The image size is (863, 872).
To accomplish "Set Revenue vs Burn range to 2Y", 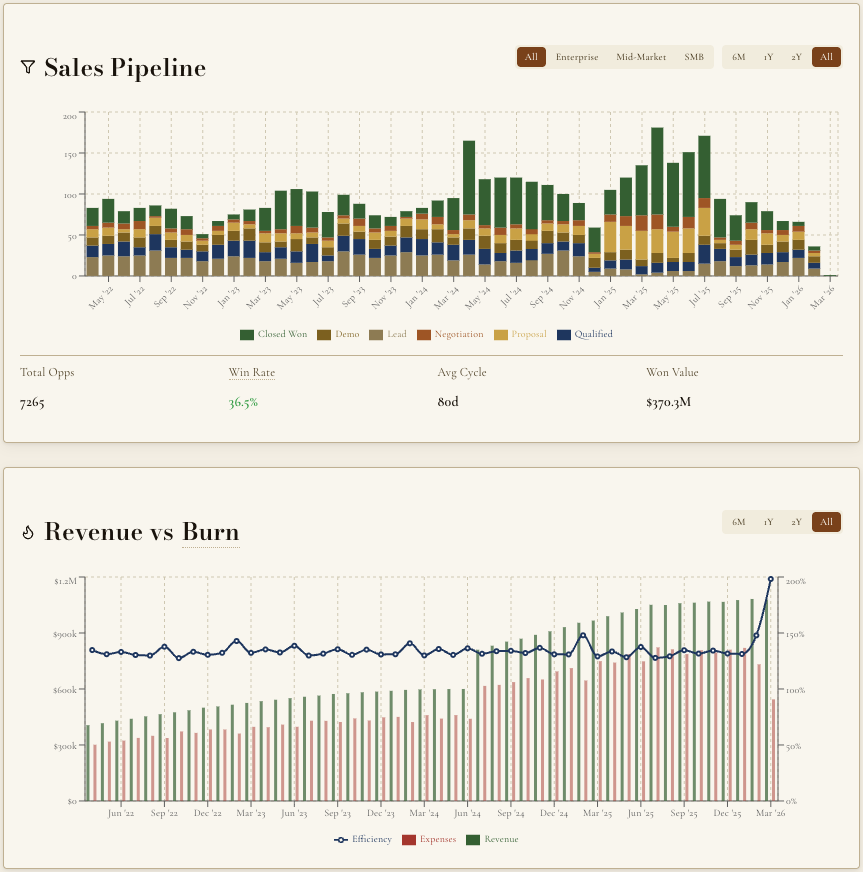I will (x=797, y=522).
